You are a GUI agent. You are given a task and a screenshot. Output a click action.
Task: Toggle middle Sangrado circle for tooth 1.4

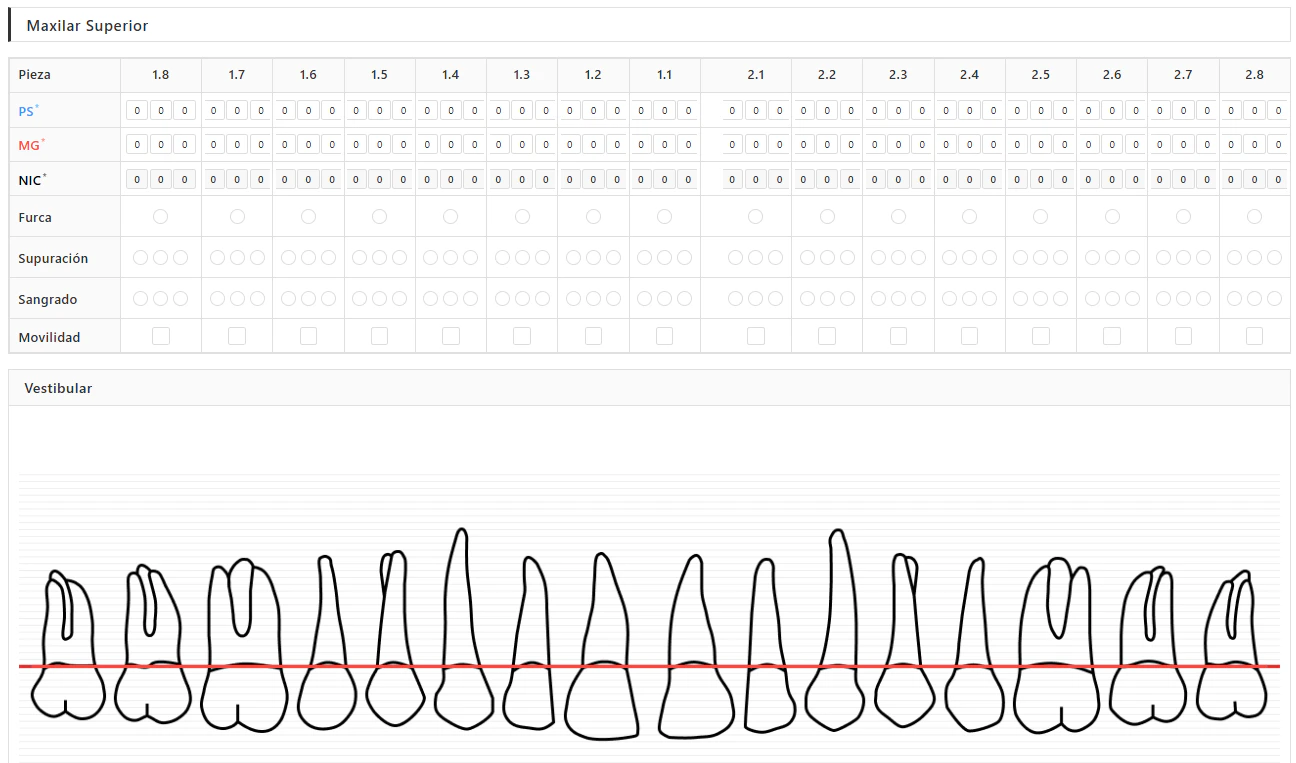[451, 298]
